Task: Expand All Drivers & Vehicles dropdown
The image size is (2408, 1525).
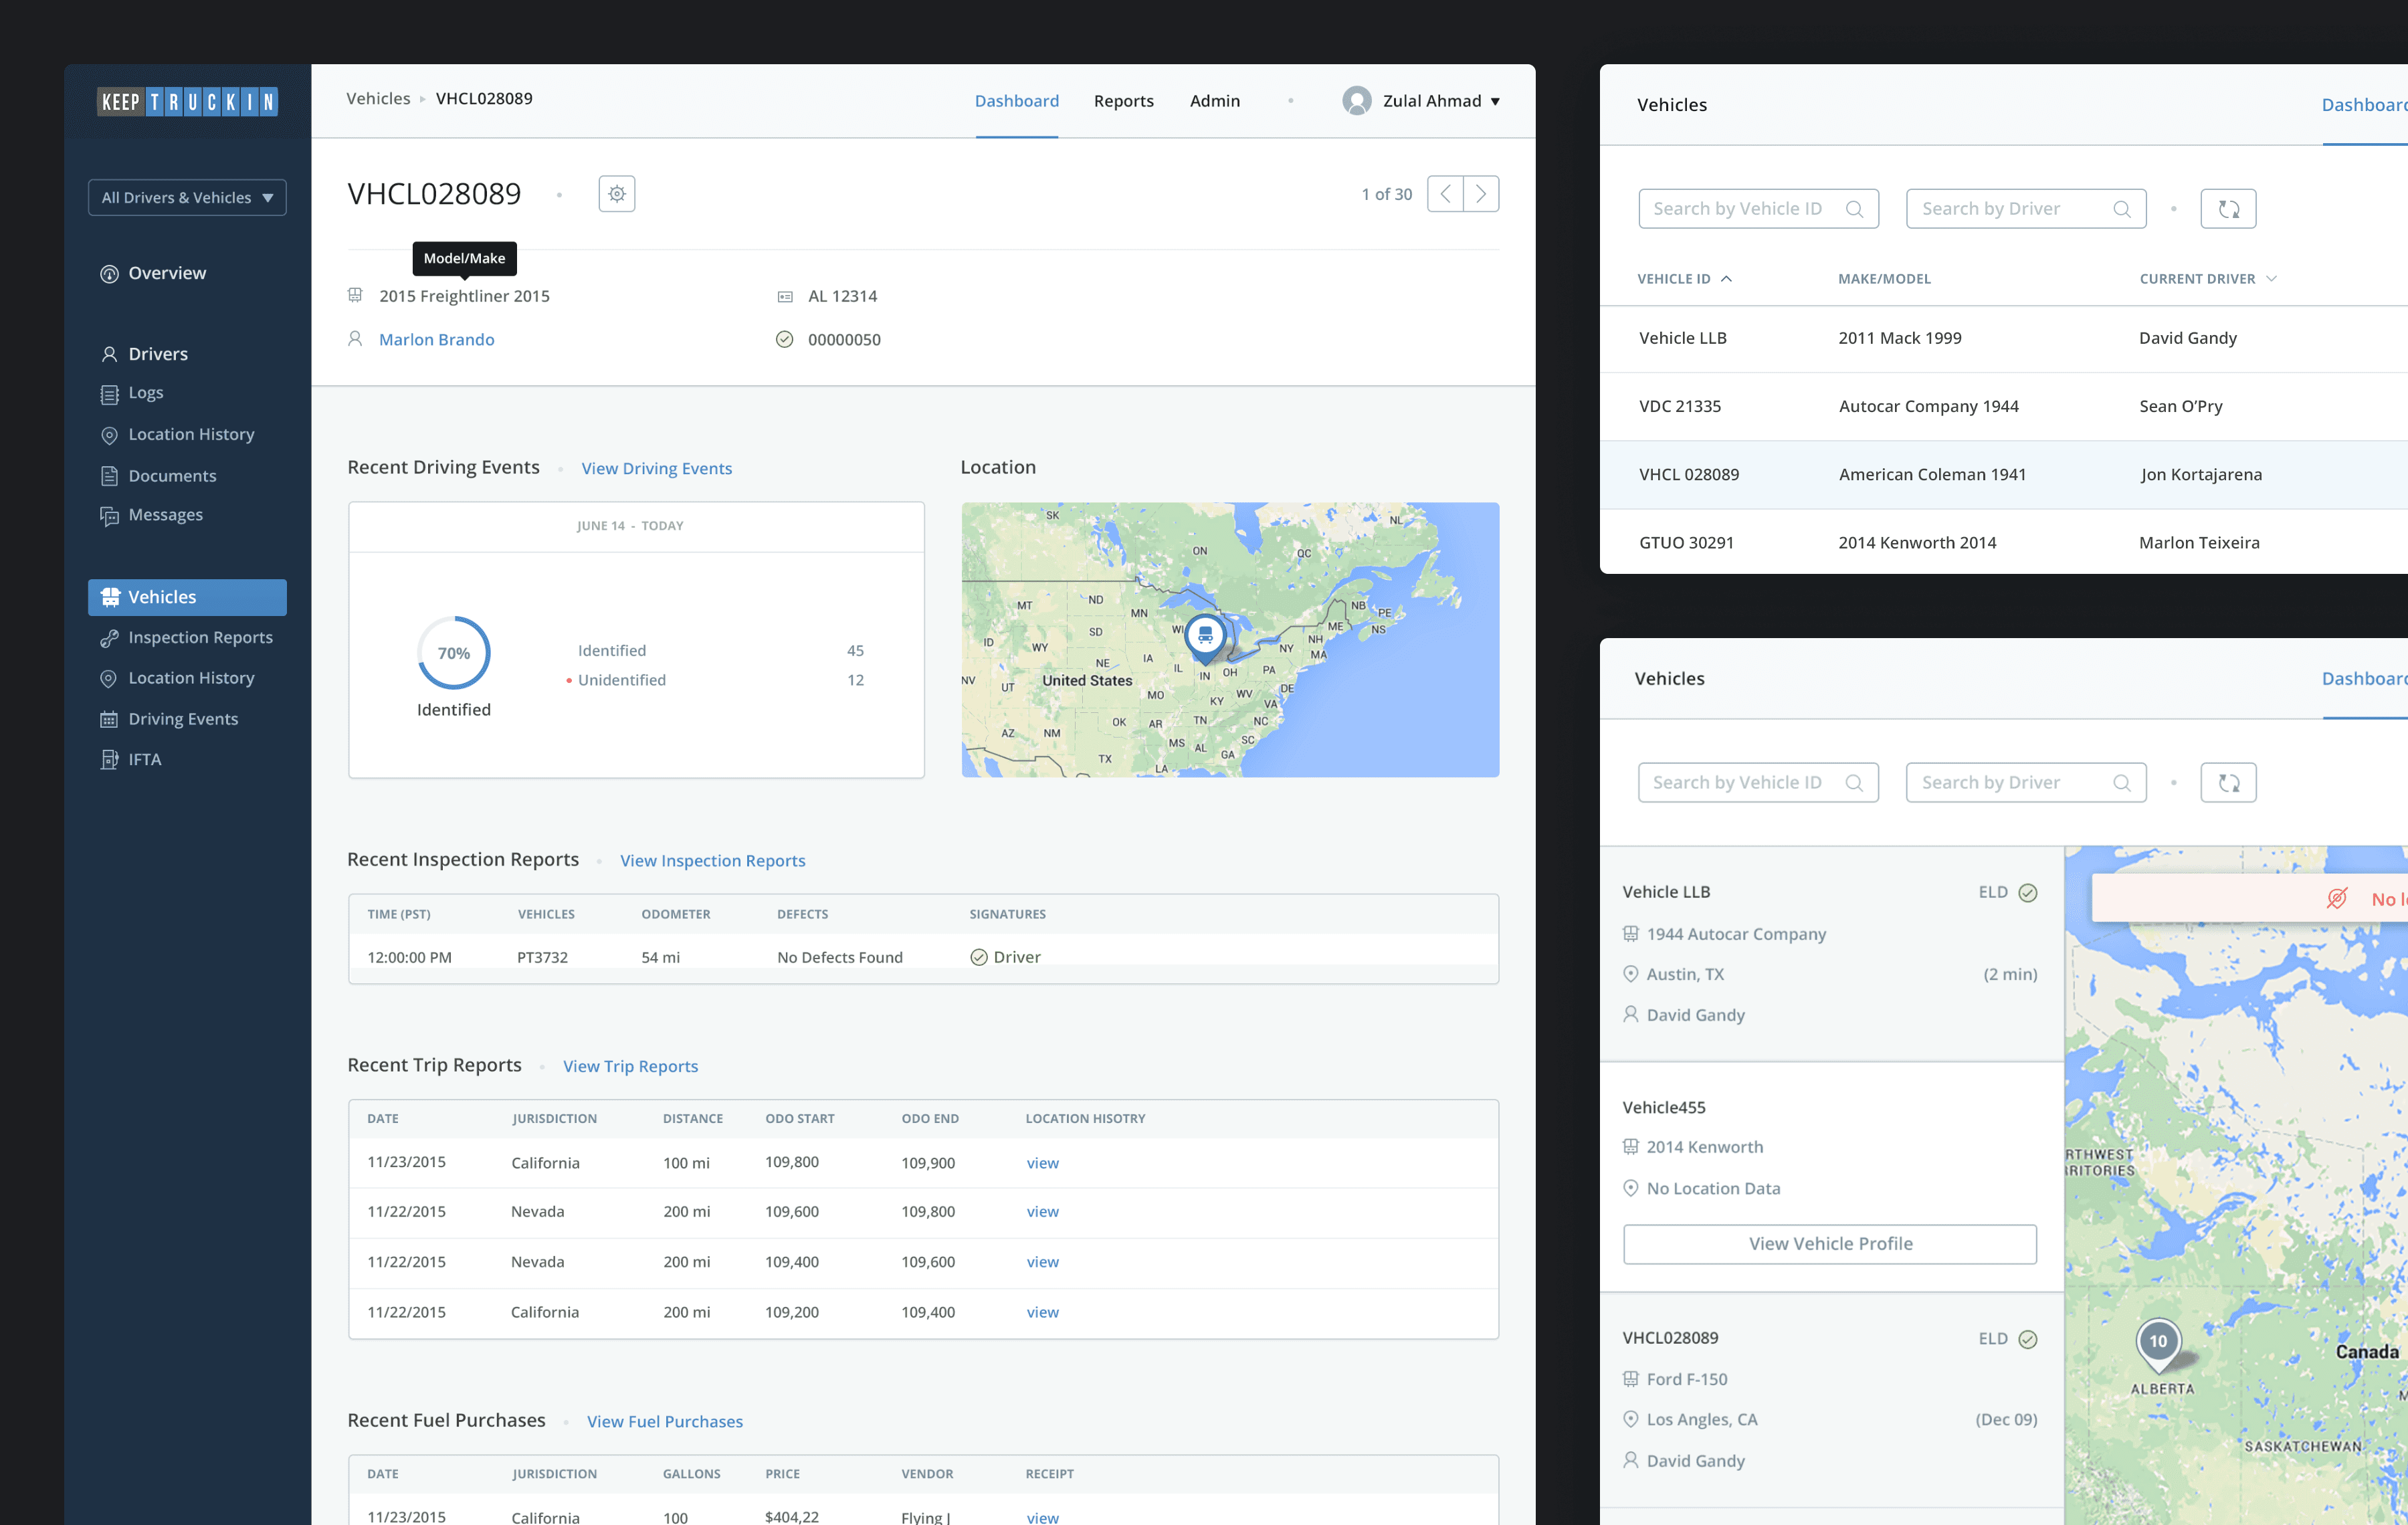Action: point(187,198)
